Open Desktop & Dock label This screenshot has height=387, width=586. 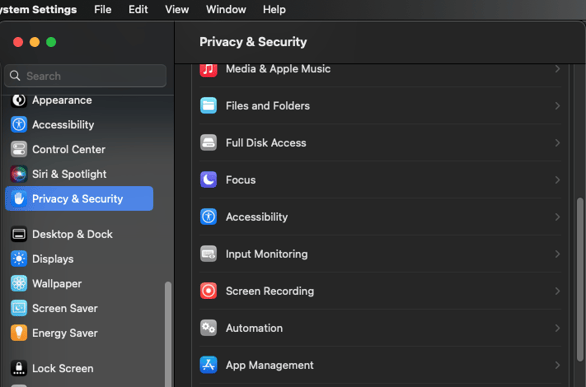[73, 234]
